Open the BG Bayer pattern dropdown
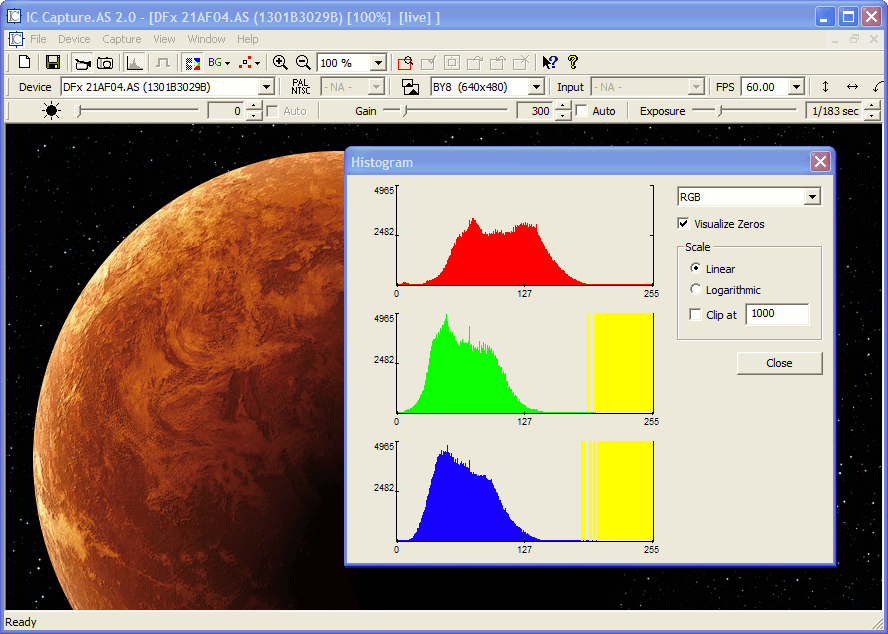888x634 pixels. (x=219, y=63)
